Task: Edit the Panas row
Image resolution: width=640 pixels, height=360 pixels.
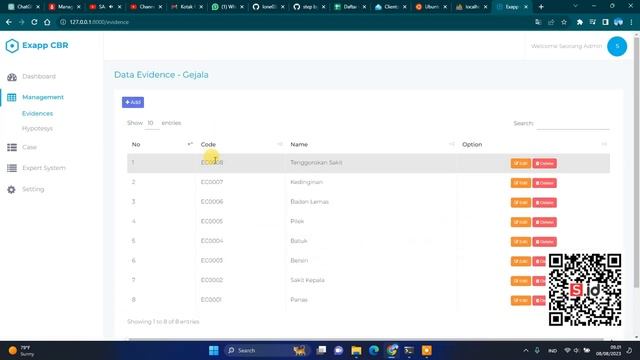Action: [x=520, y=300]
